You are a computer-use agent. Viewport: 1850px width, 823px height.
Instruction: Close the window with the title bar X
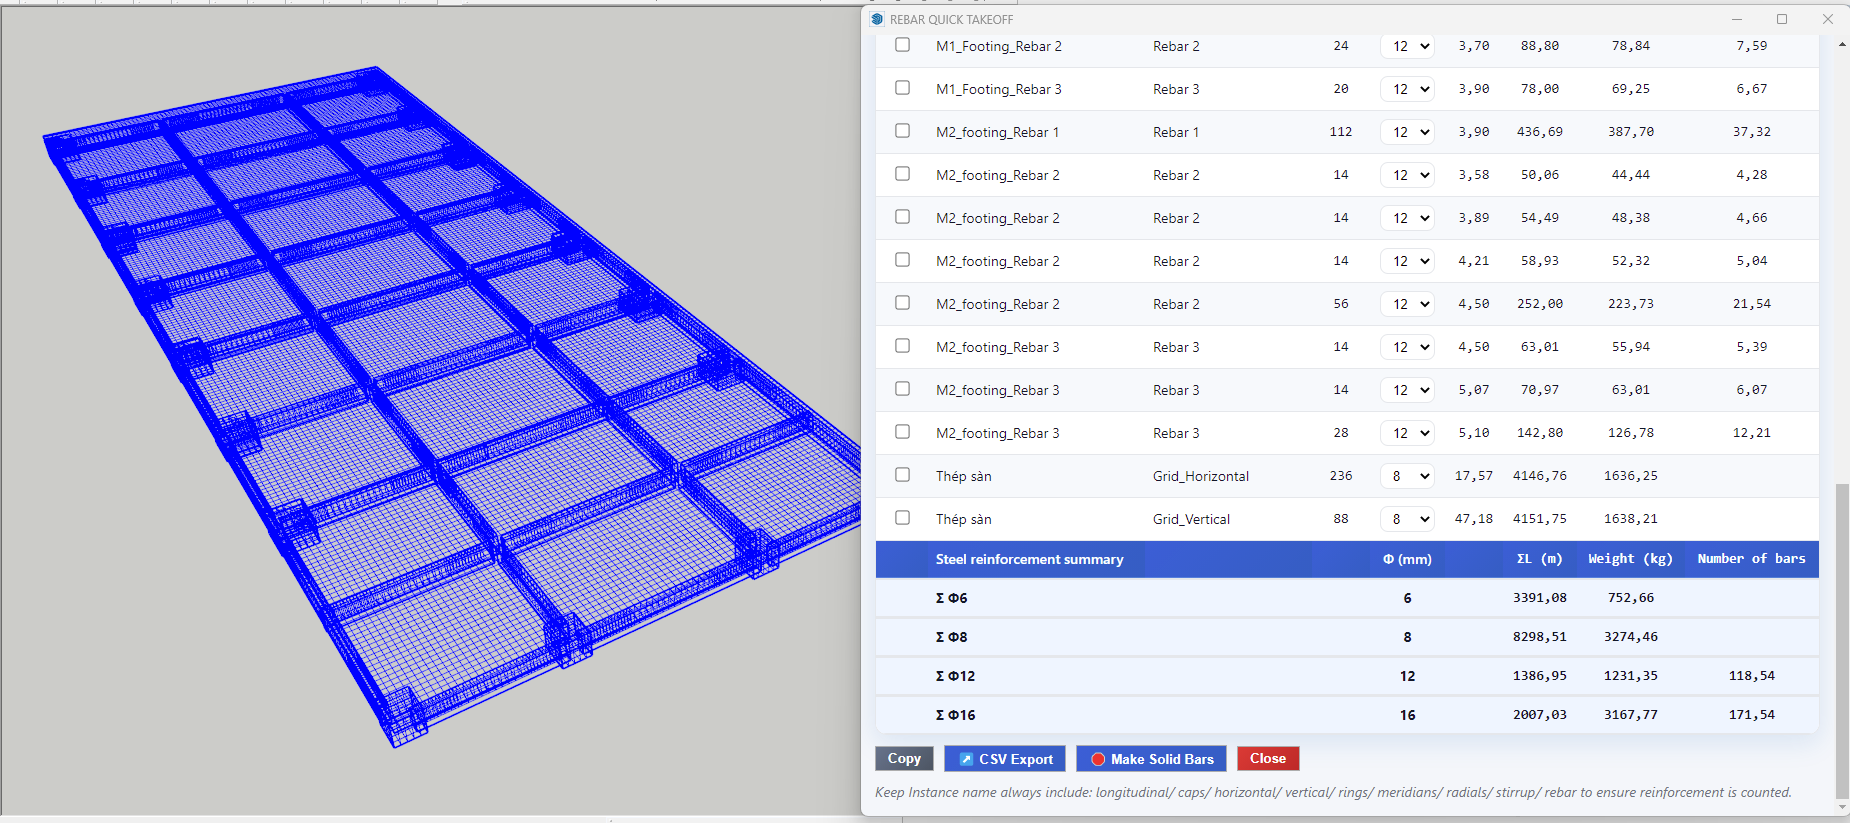click(x=1827, y=19)
